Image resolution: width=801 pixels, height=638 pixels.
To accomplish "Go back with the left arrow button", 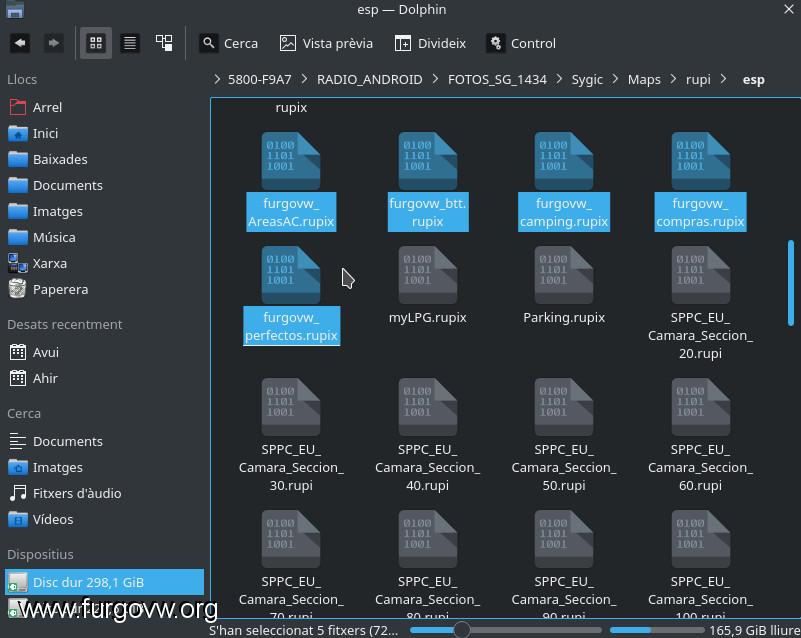I will pos(20,43).
